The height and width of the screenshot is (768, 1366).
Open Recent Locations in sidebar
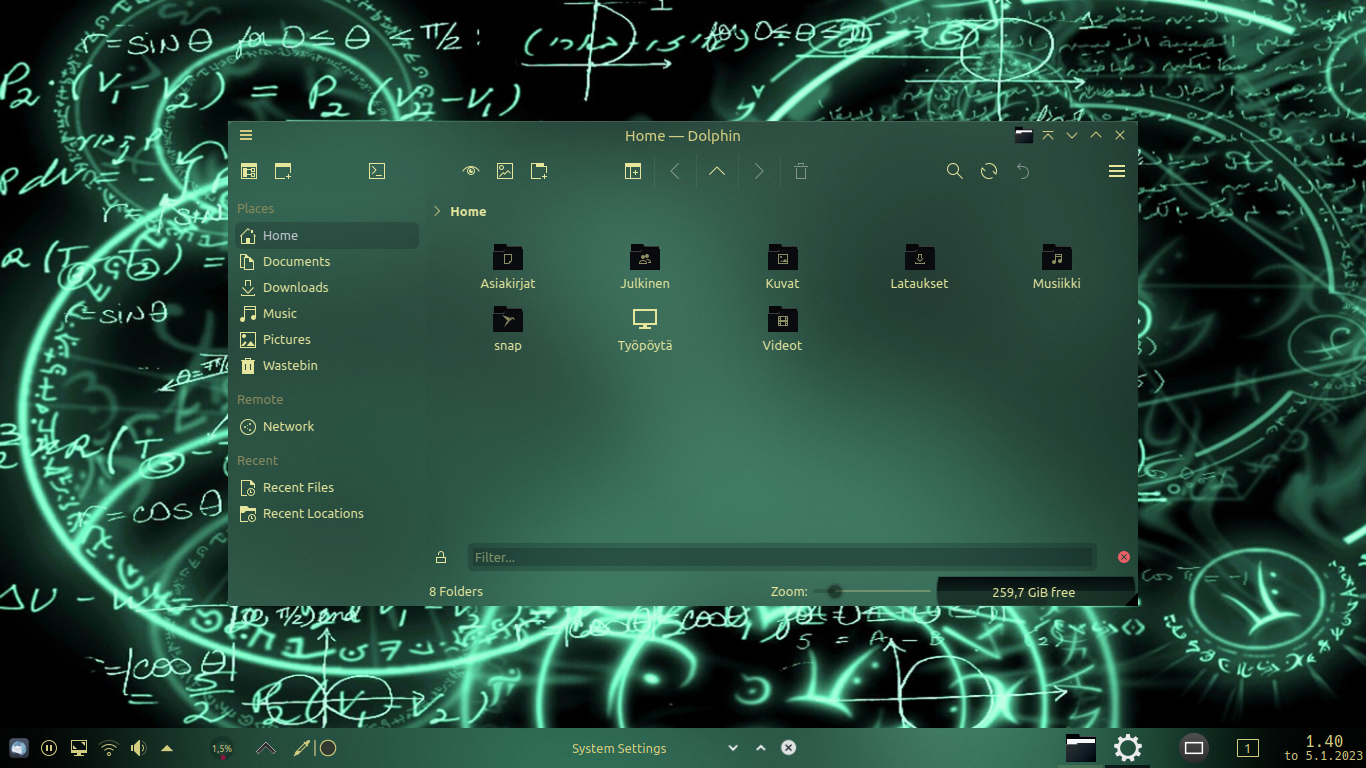[327, 513]
